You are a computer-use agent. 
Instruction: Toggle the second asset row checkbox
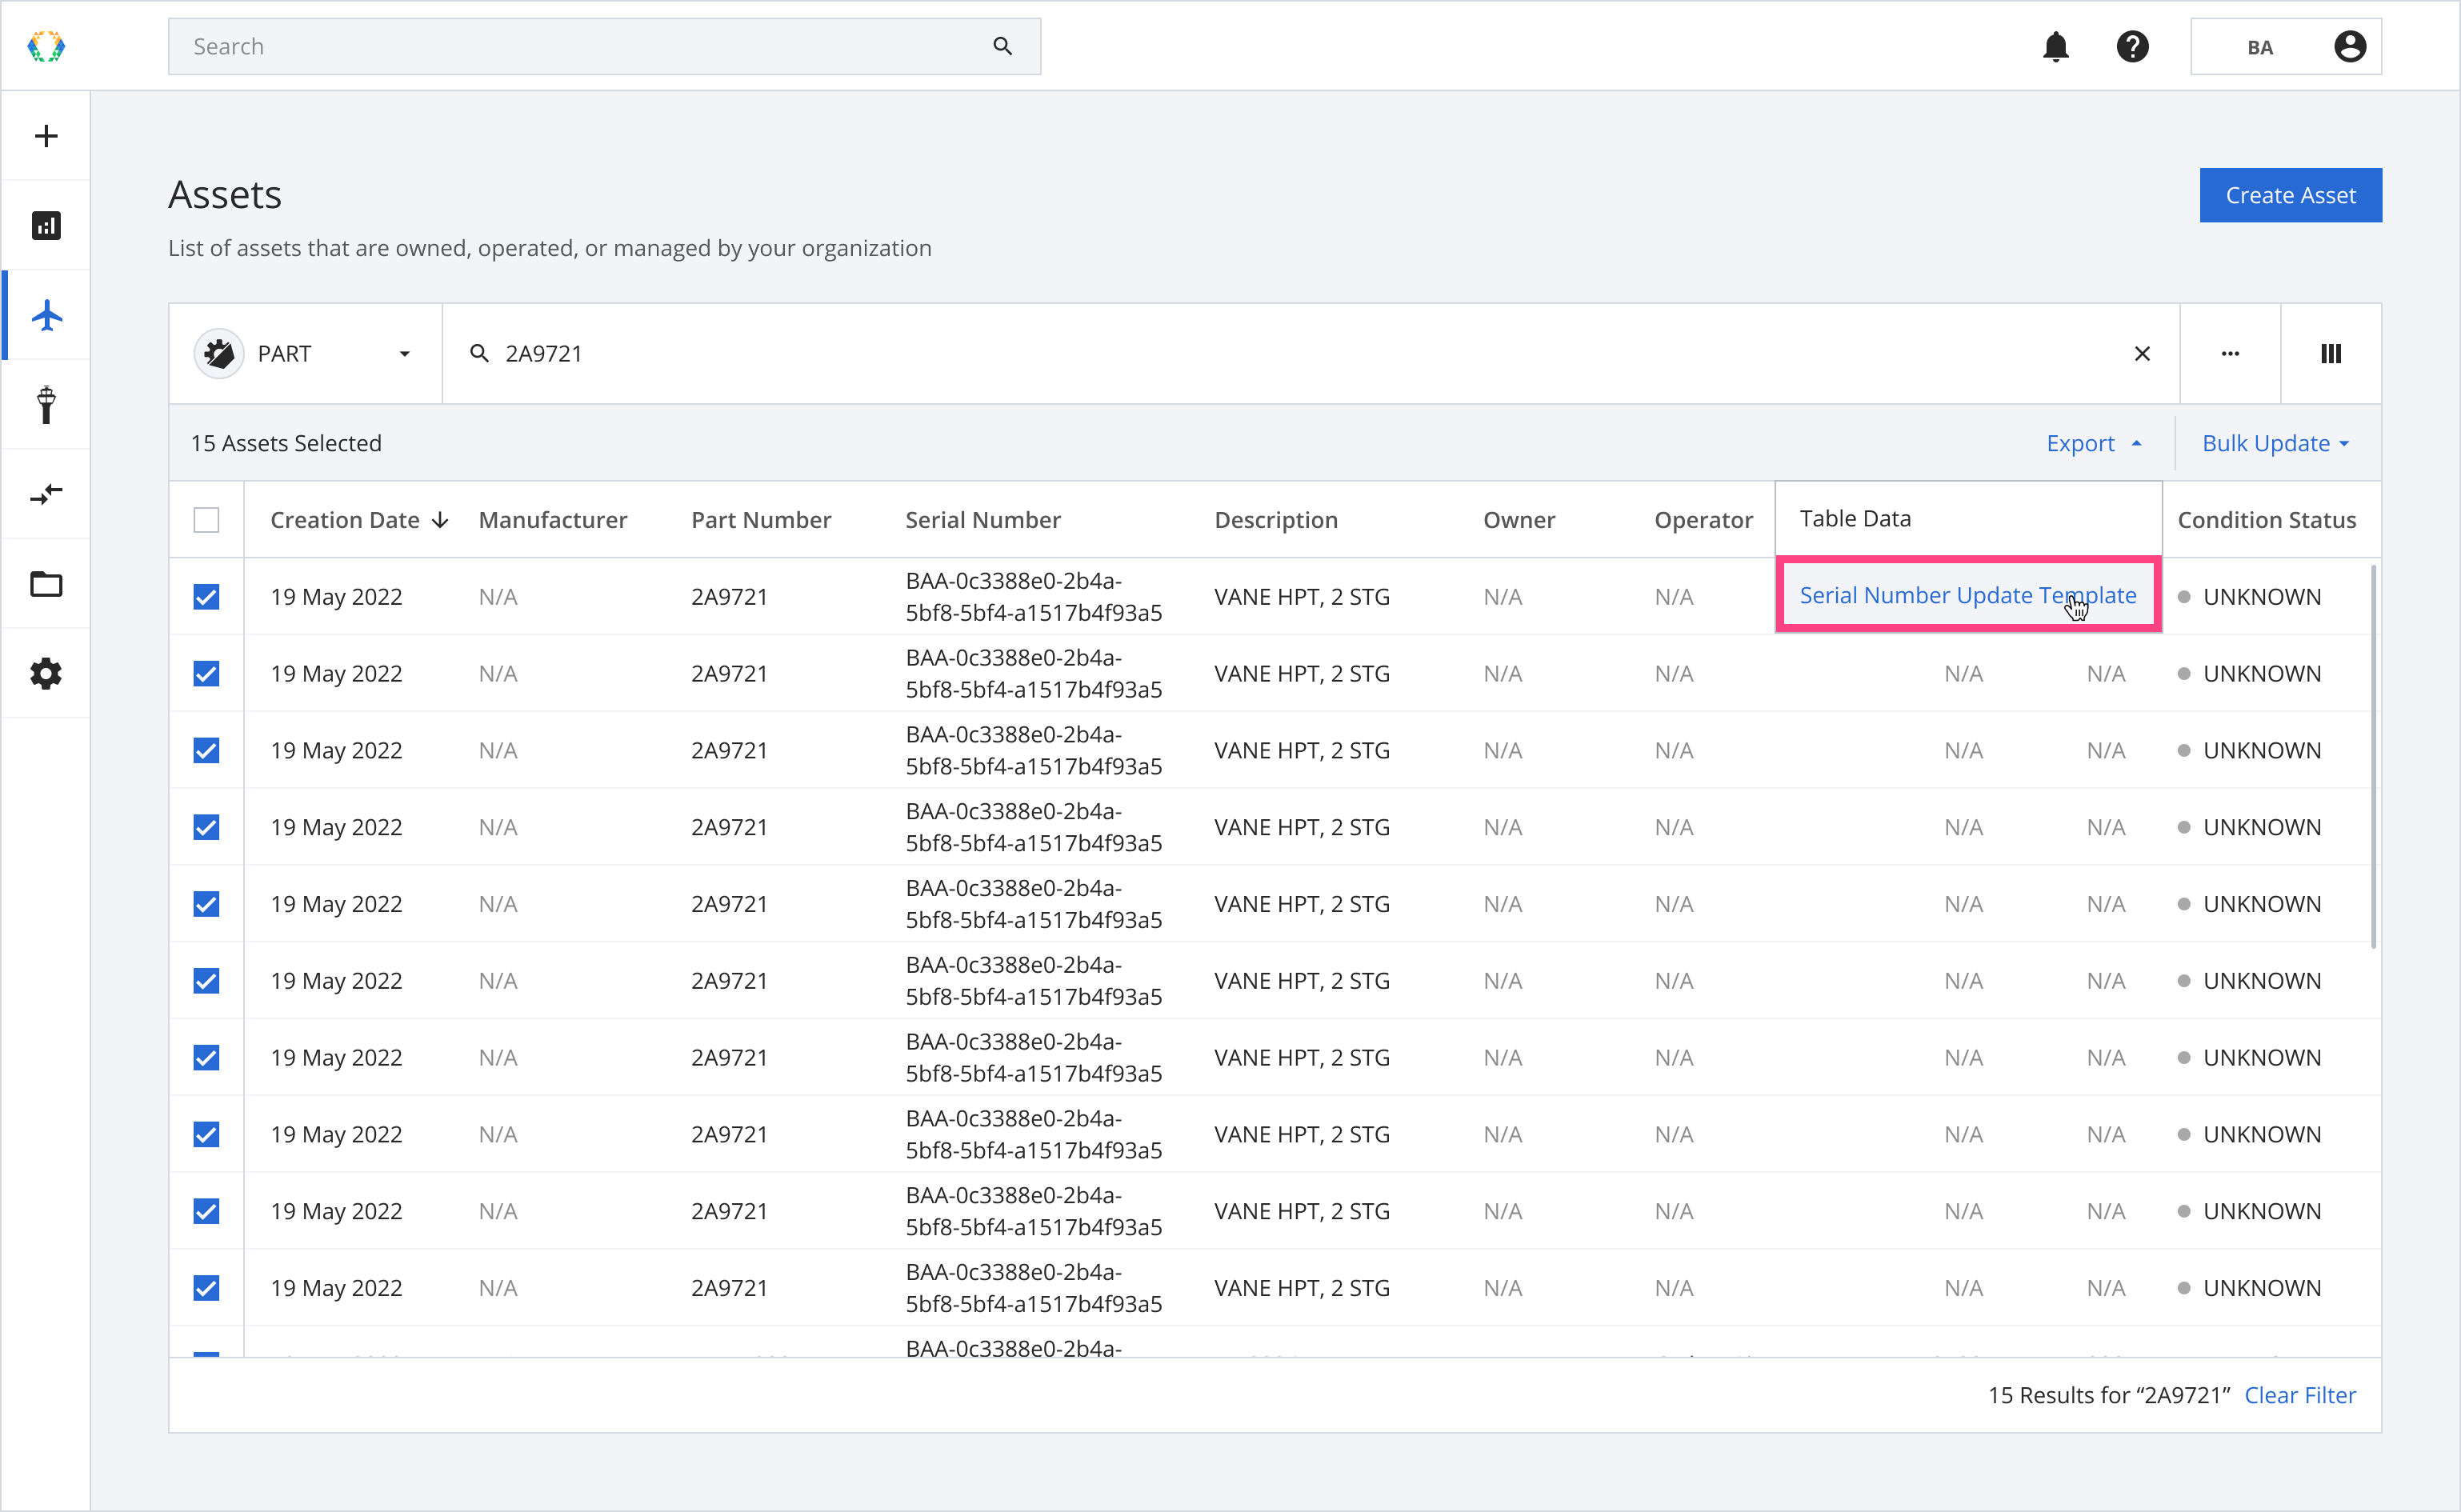click(x=206, y=674)
